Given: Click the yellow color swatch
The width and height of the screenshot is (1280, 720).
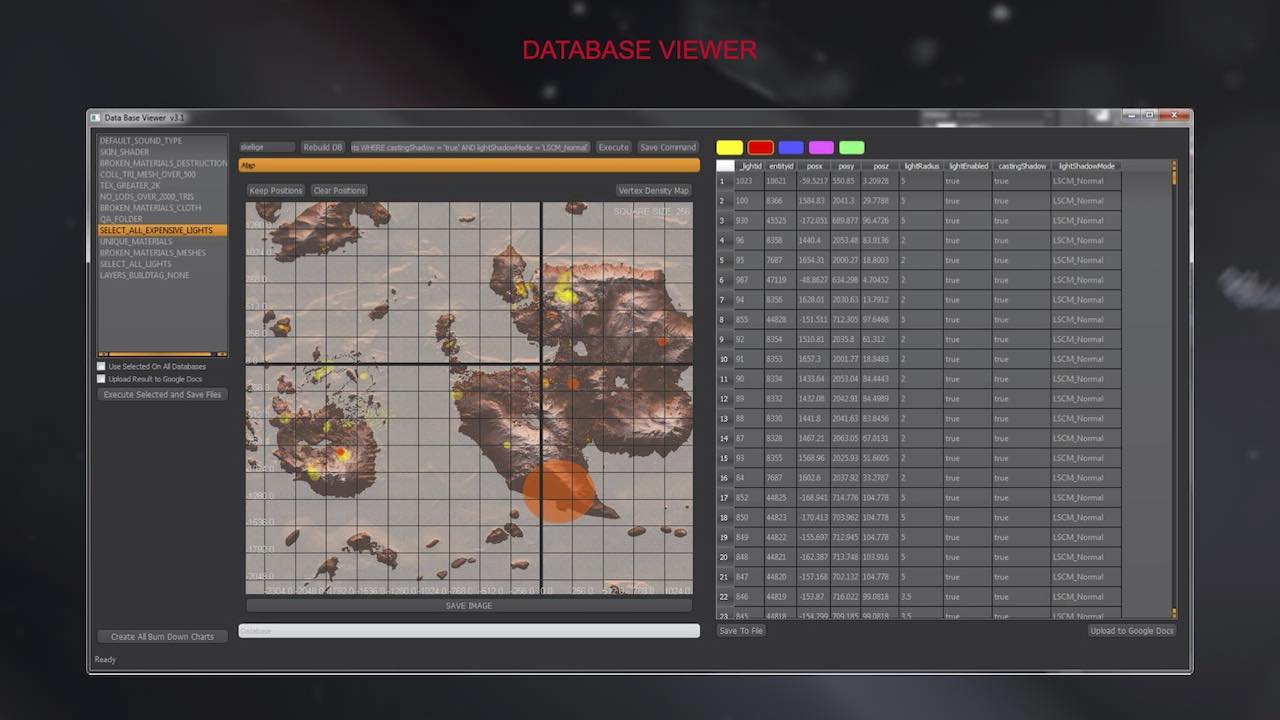Looking at the screenshot, I should 729,148.
